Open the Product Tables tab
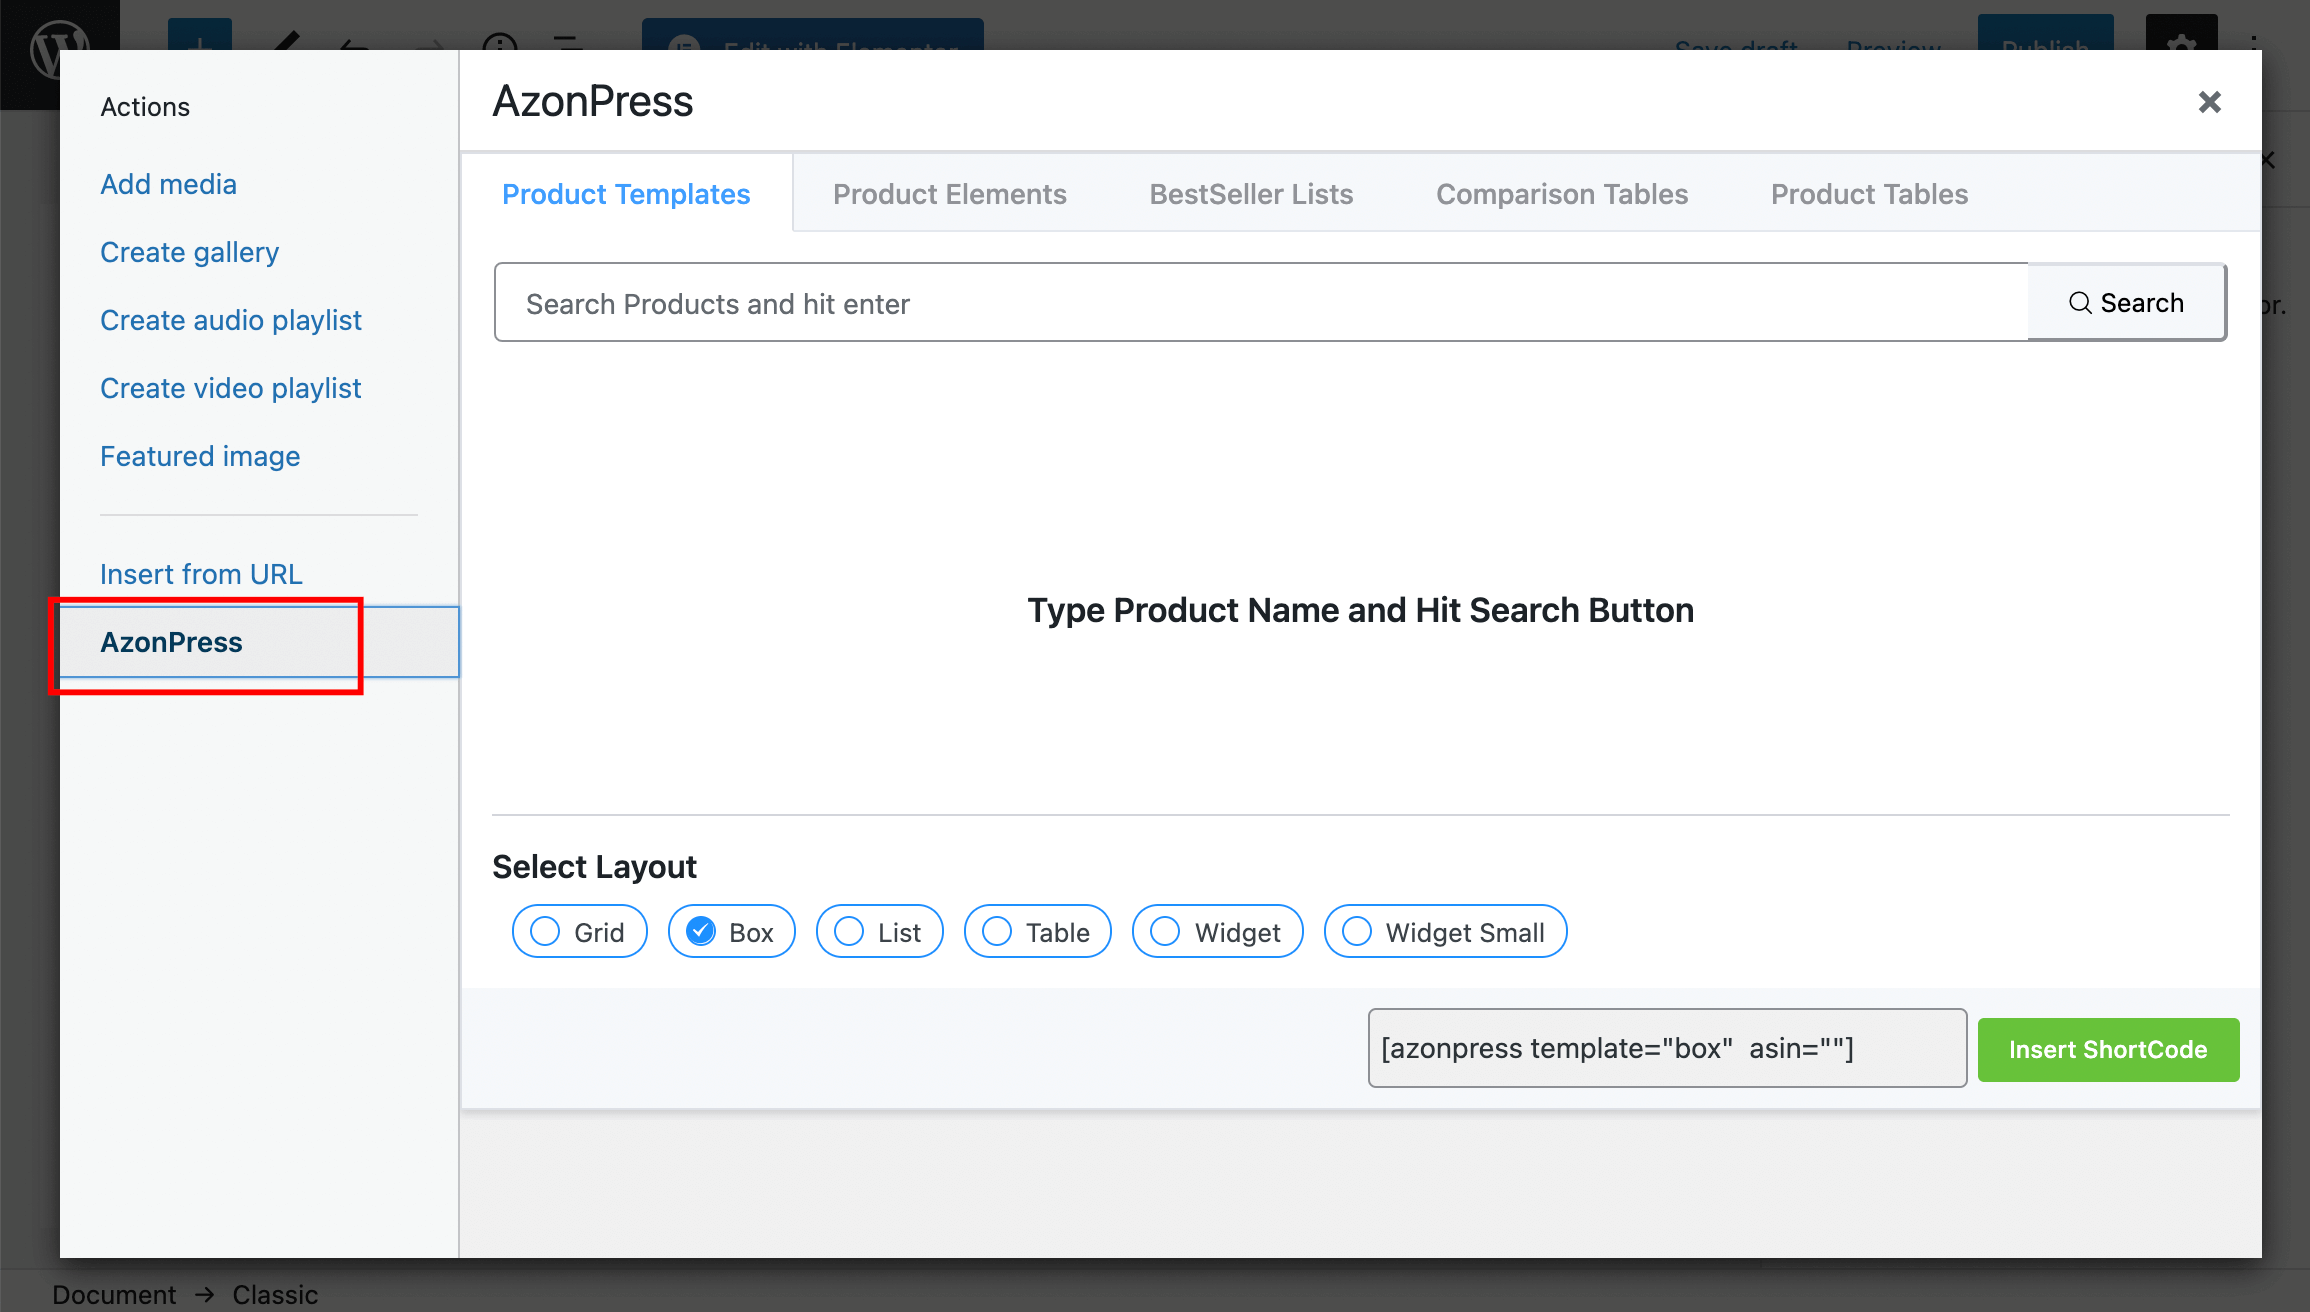The height and width of the screenshot is (1312, 2310). click(1869, 194)
